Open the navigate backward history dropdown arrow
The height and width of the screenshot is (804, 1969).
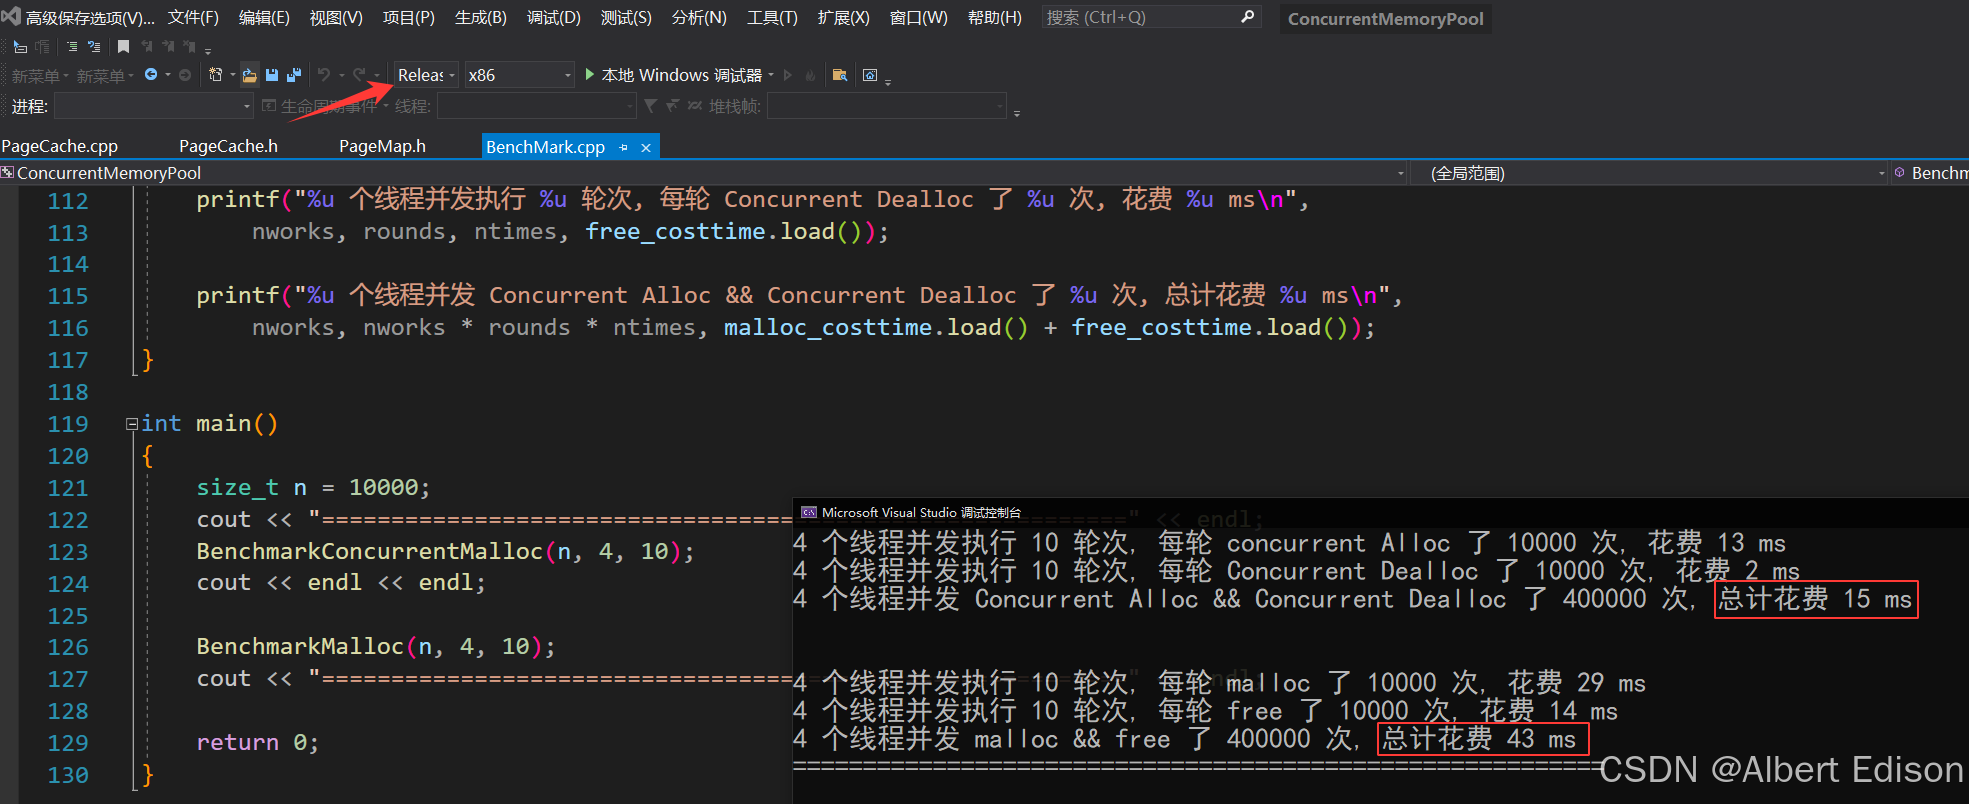click(x=167, y=75)
